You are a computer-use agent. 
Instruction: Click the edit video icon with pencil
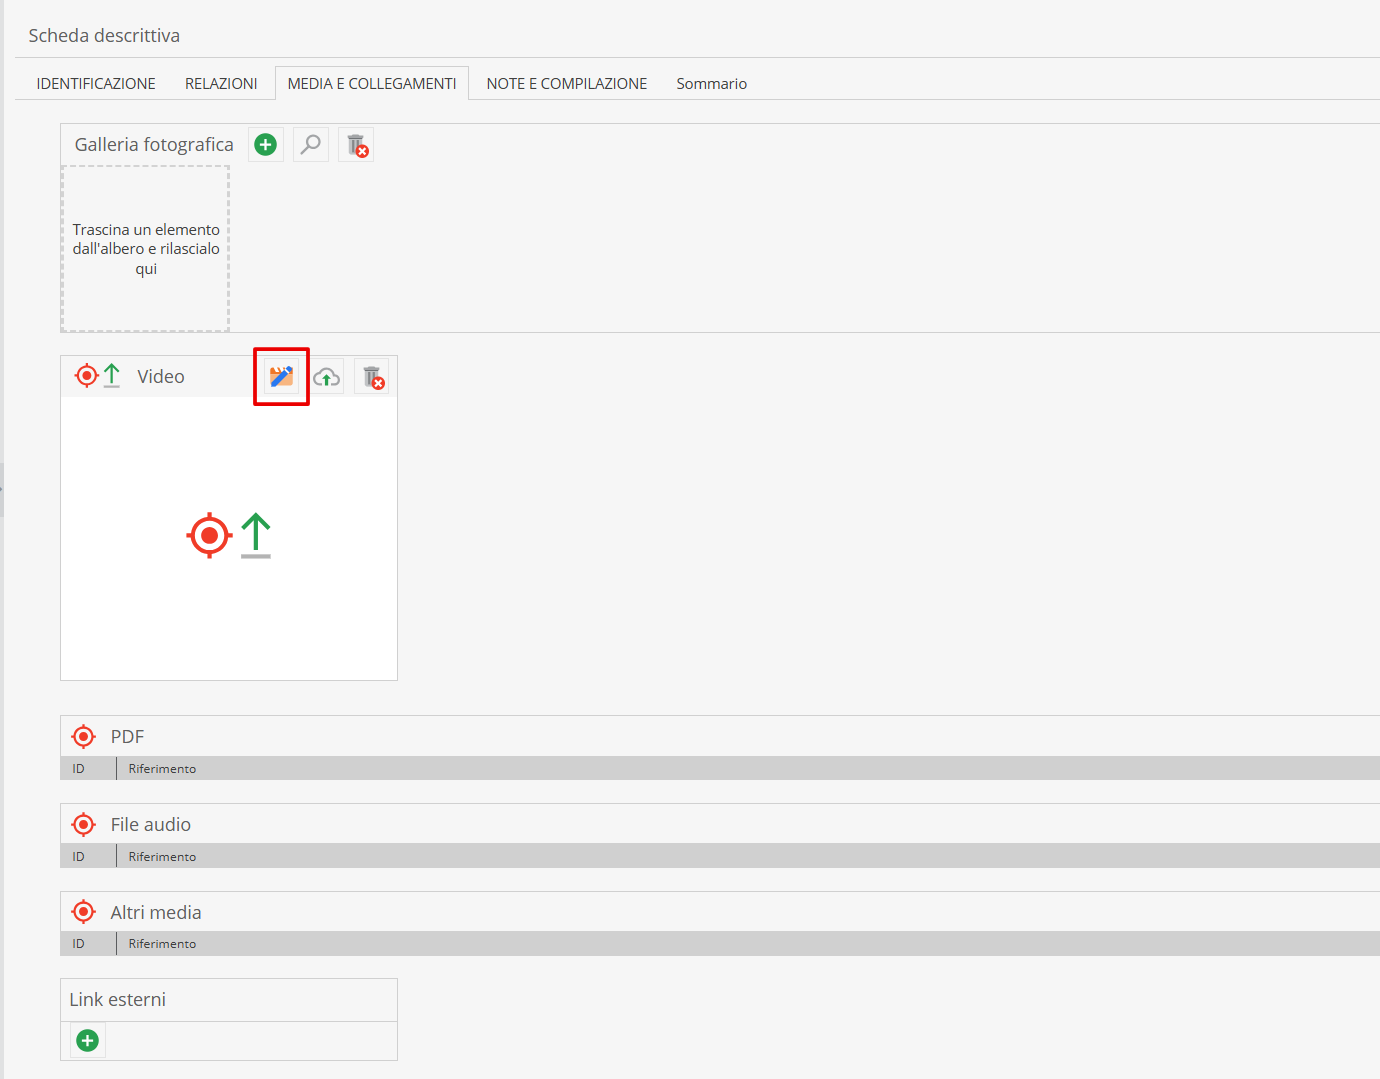[281, 377]
